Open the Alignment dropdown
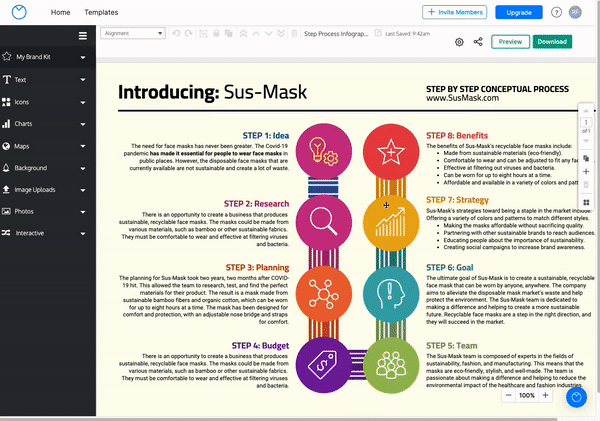The height and width of the screenshot is (421, 600). pos(133,33)
